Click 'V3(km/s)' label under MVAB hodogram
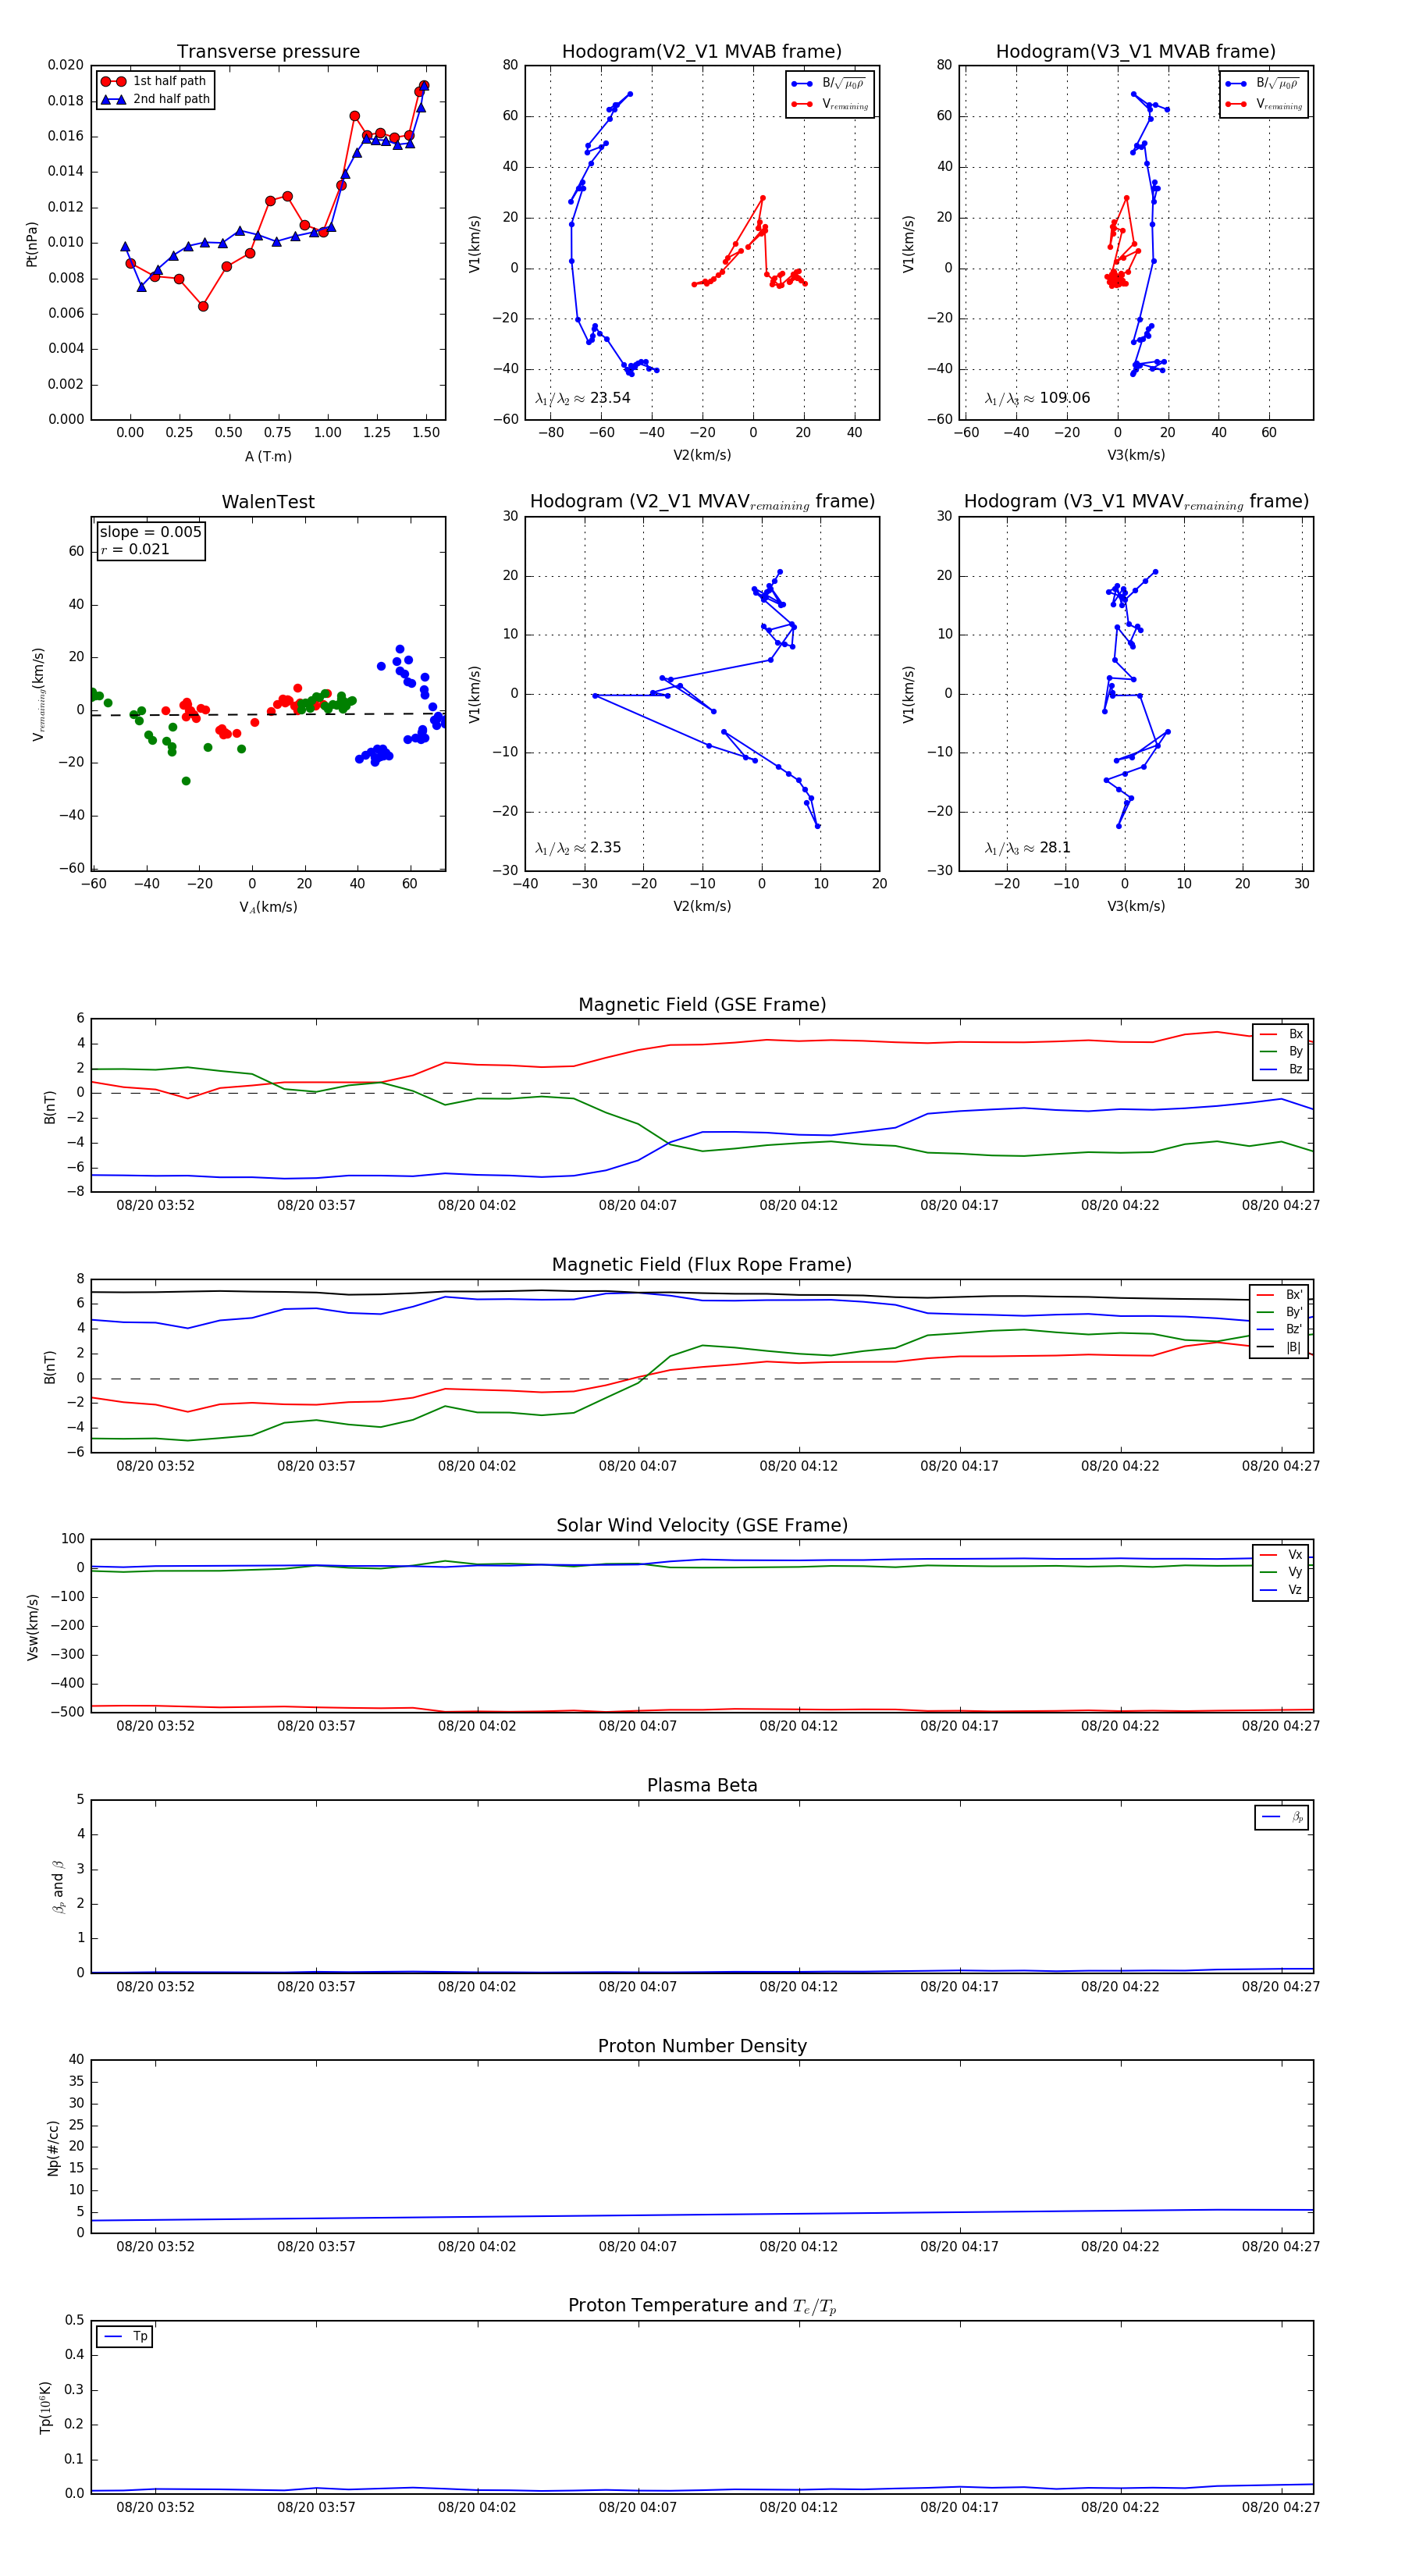The height and width of the screenshot is (2576, 1405). pyautogui.click(x=1136, y=455)
